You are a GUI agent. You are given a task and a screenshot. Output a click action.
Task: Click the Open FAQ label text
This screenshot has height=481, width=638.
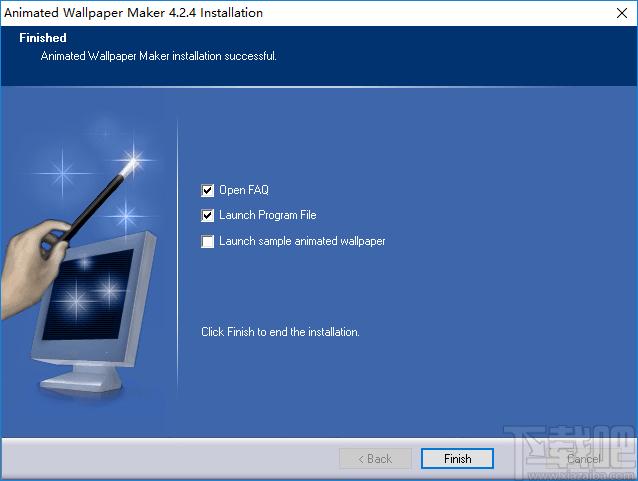point(244,190)
